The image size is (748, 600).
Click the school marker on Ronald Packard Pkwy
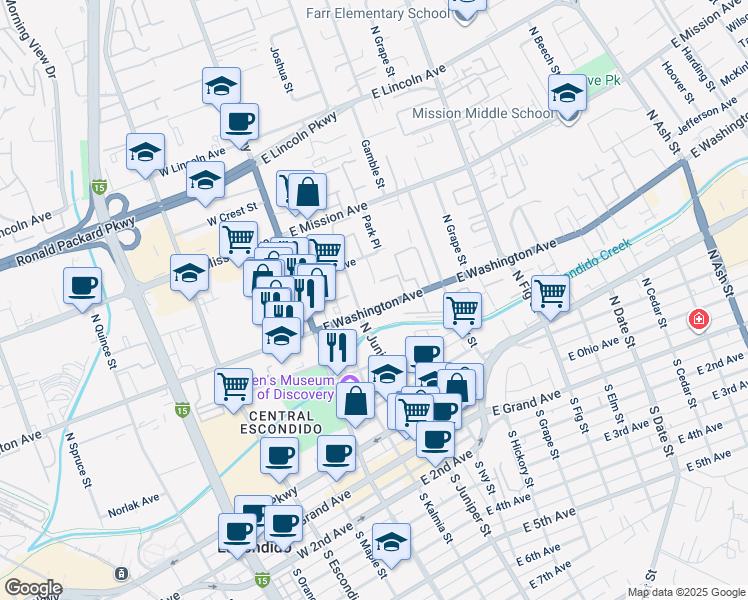coord(206,181)
